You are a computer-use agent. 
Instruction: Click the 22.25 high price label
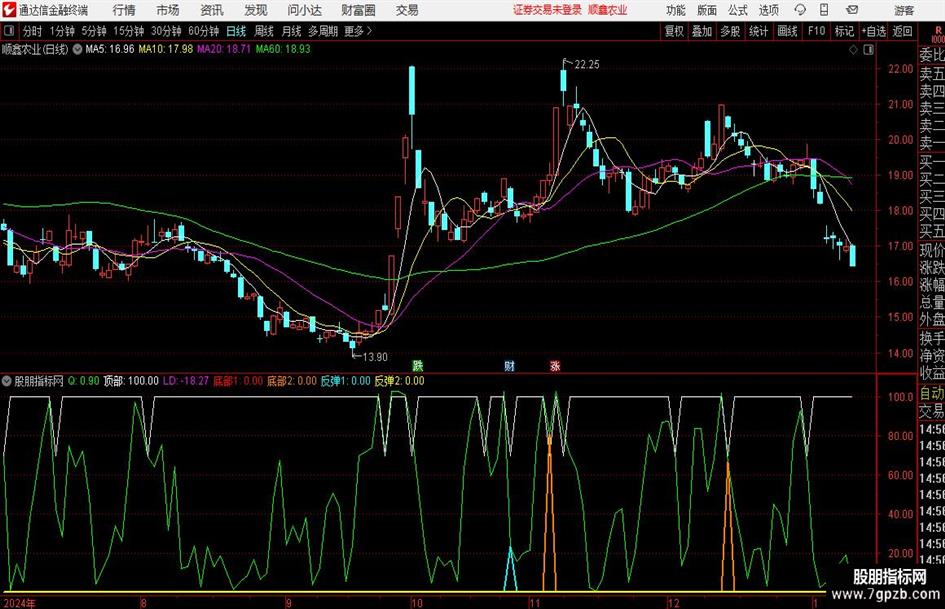pyautogui.click(x=587, y=65)
